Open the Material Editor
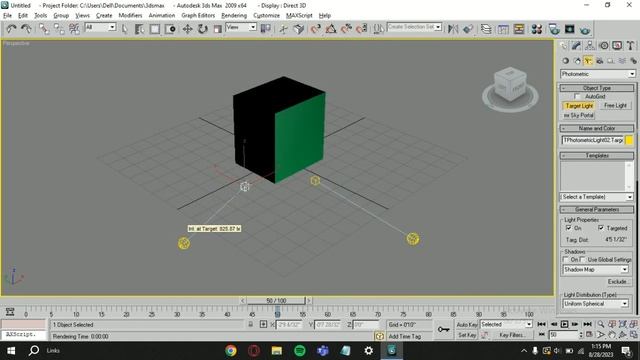 537,29
